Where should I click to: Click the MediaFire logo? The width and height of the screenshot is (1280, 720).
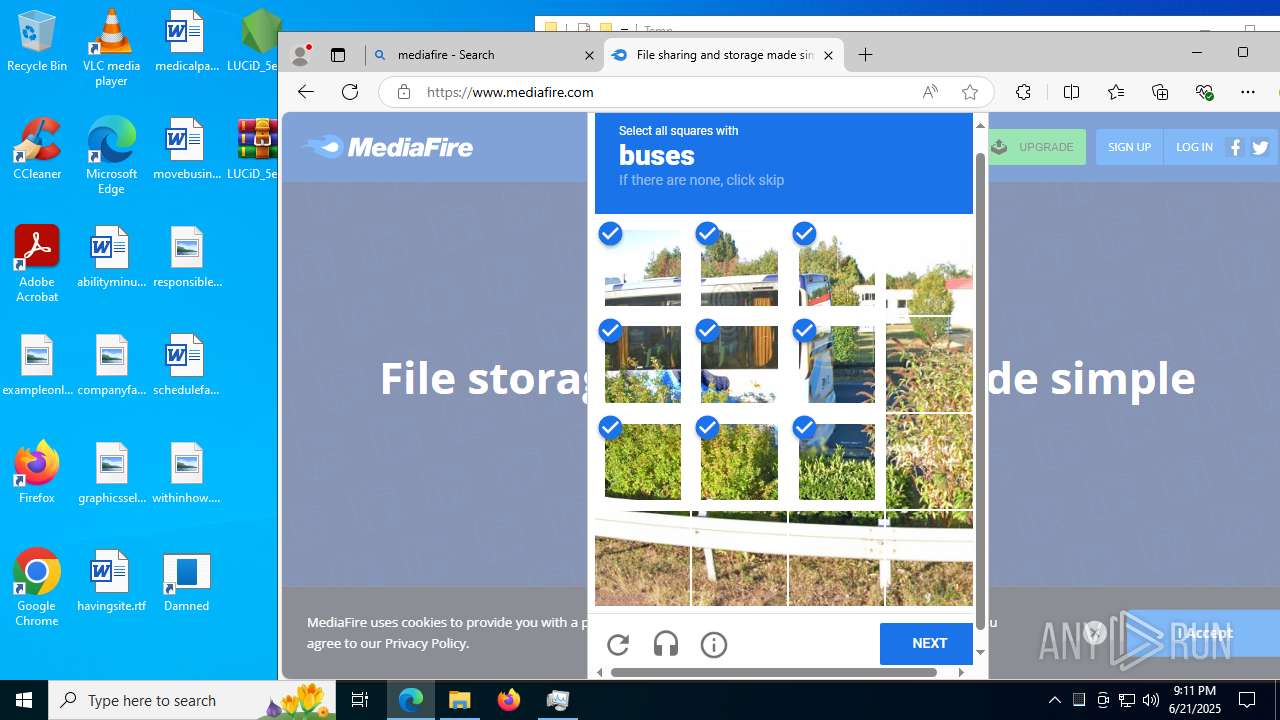(388, 147)
